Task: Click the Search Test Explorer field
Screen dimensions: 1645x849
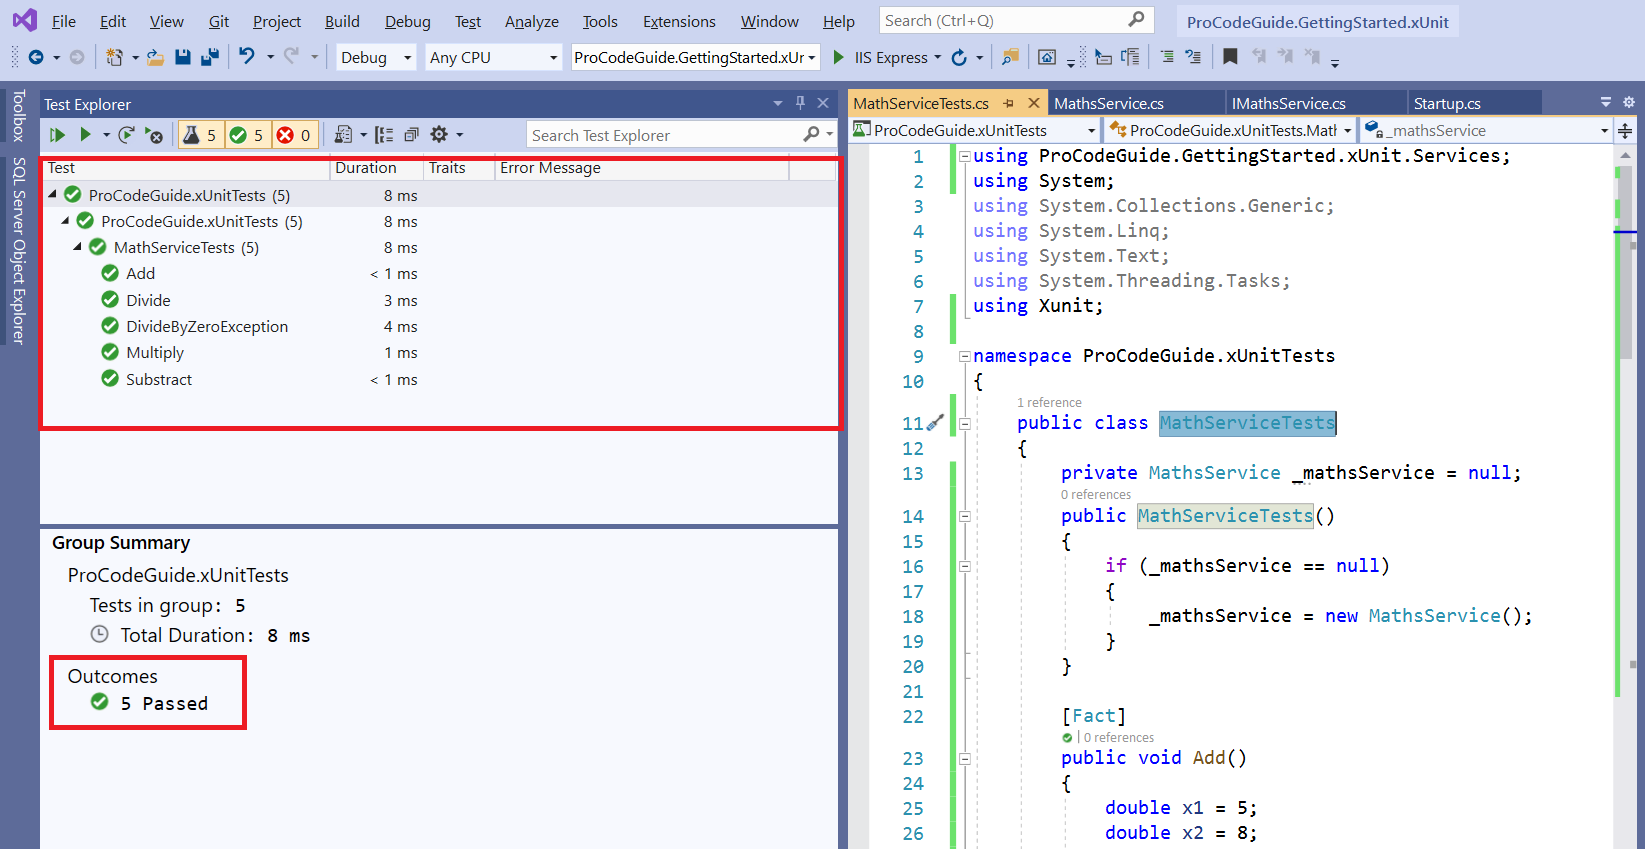Action: (x=665, y=135)
